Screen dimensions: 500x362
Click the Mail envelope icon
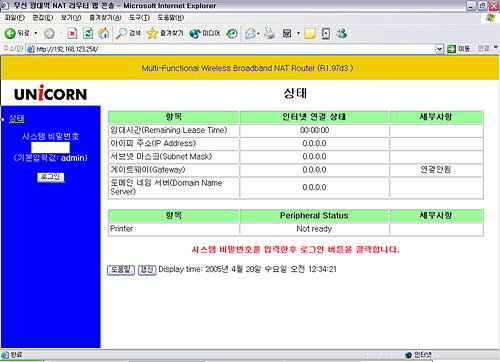click(x=250, y=33)
